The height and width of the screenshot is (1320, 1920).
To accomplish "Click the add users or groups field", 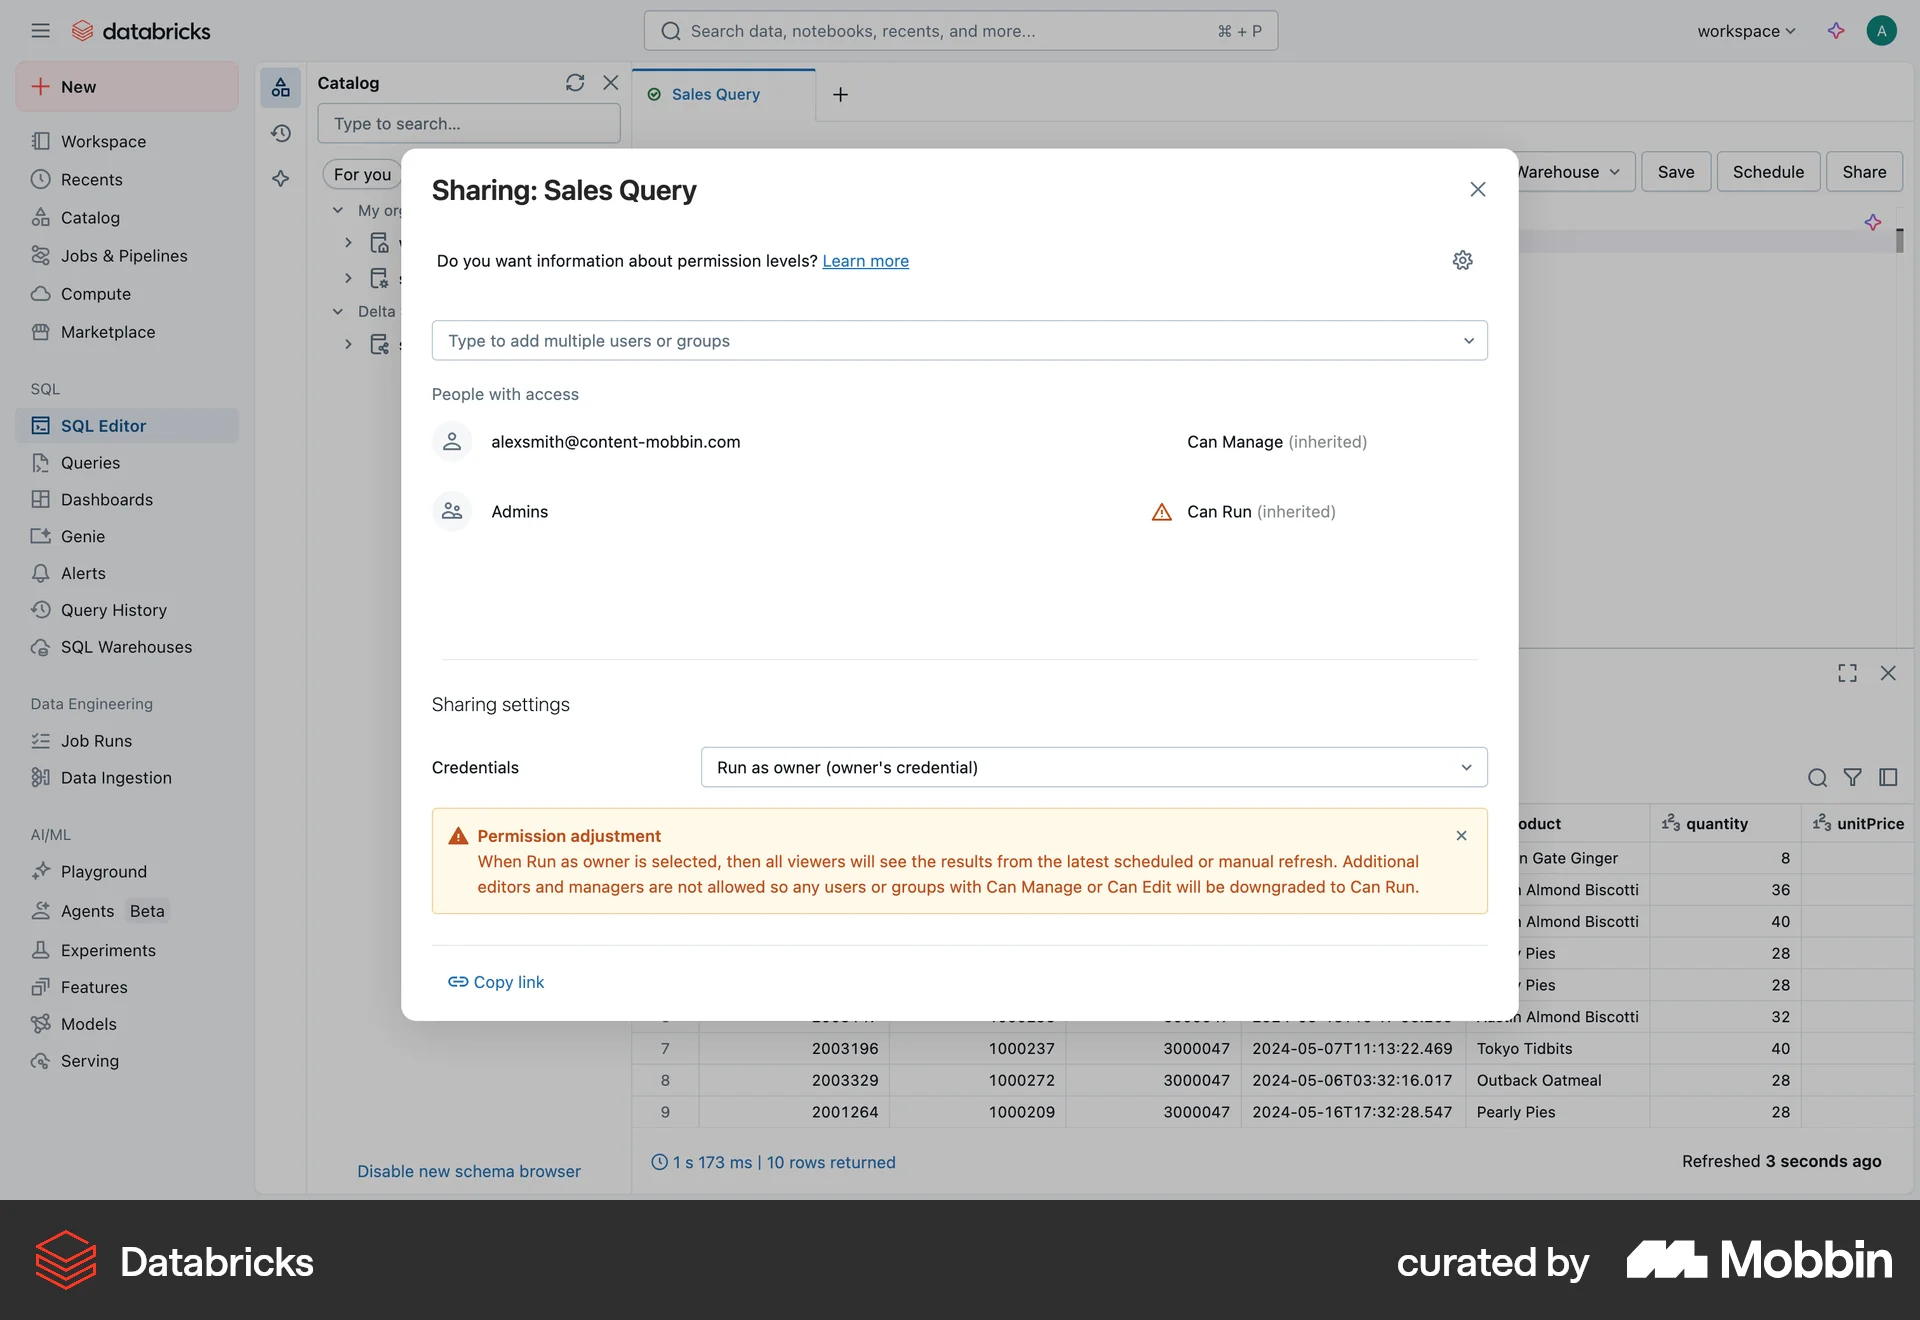I will point(959,340).
